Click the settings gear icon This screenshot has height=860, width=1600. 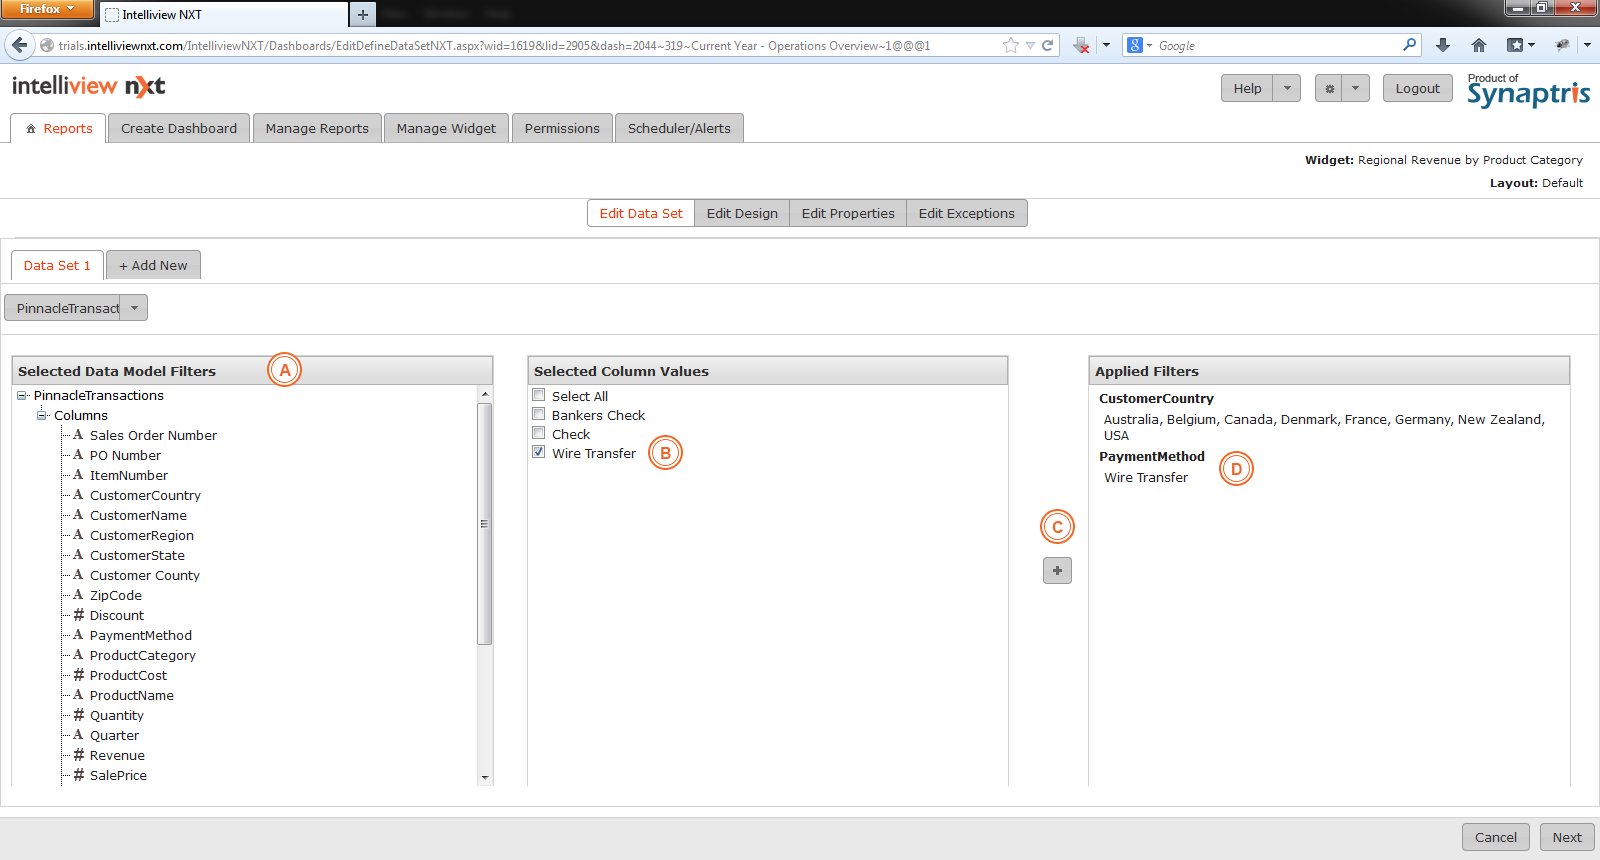tap(1329, 89)
